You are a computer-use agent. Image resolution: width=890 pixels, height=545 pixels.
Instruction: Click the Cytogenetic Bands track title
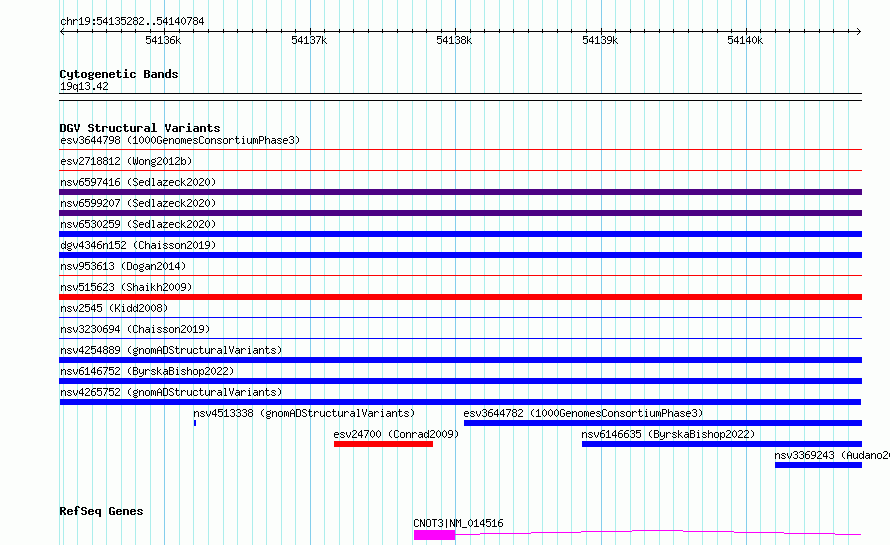point(119,74)
